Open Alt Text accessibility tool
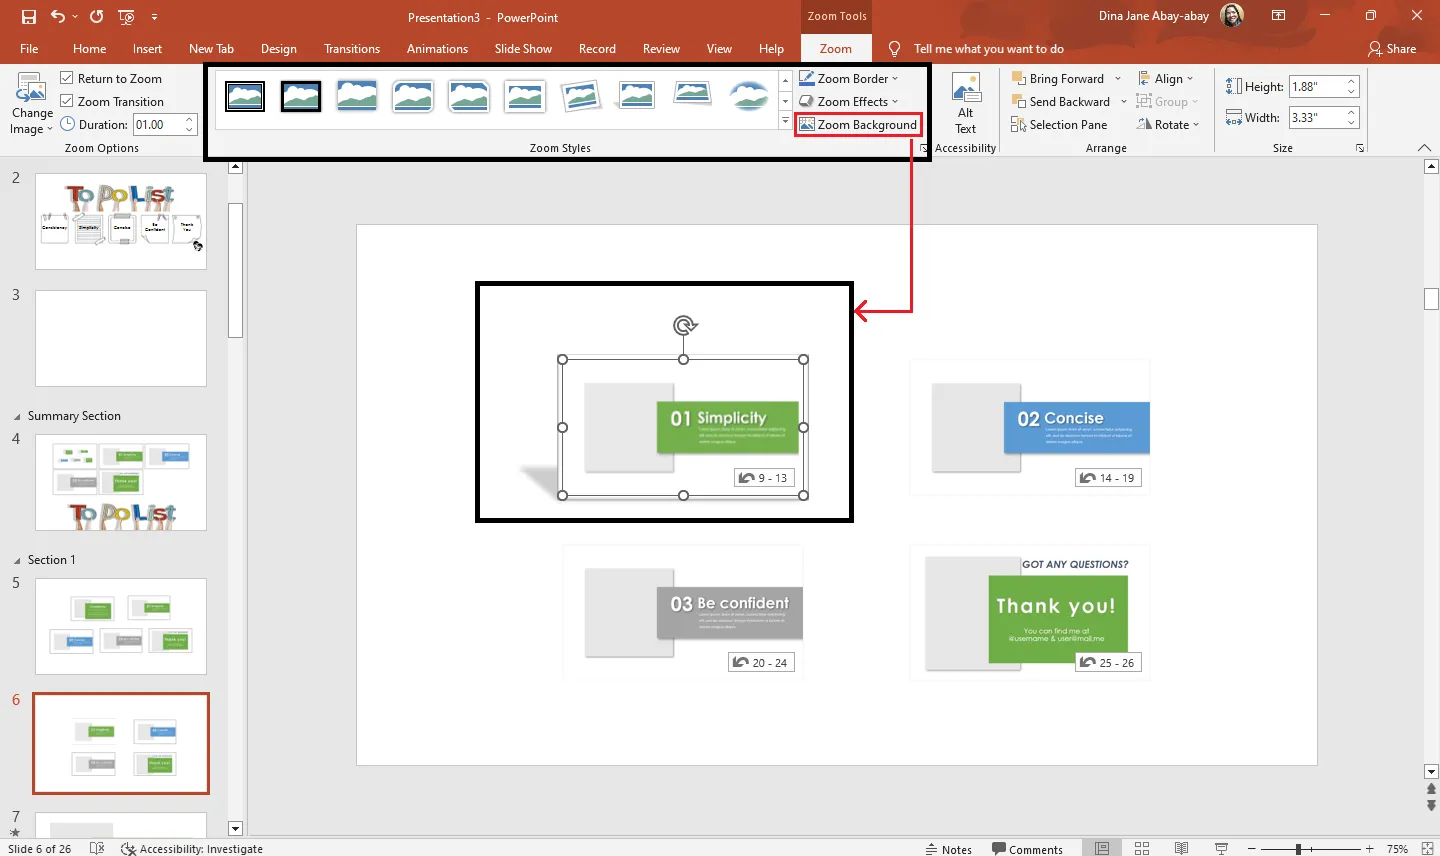The height and width of the screenshot is (856, 1440). click(966, 103)
